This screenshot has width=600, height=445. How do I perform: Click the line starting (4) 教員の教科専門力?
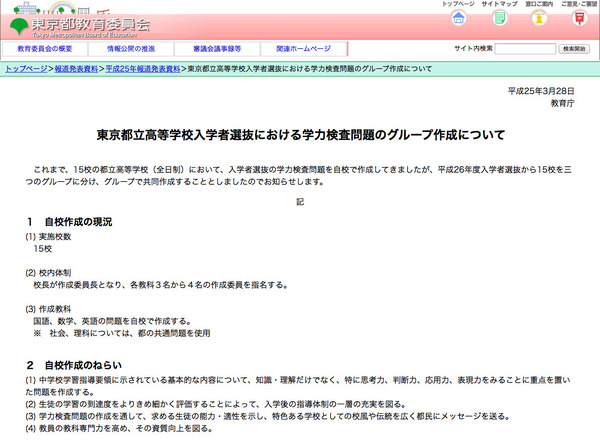tap(119, 429)
